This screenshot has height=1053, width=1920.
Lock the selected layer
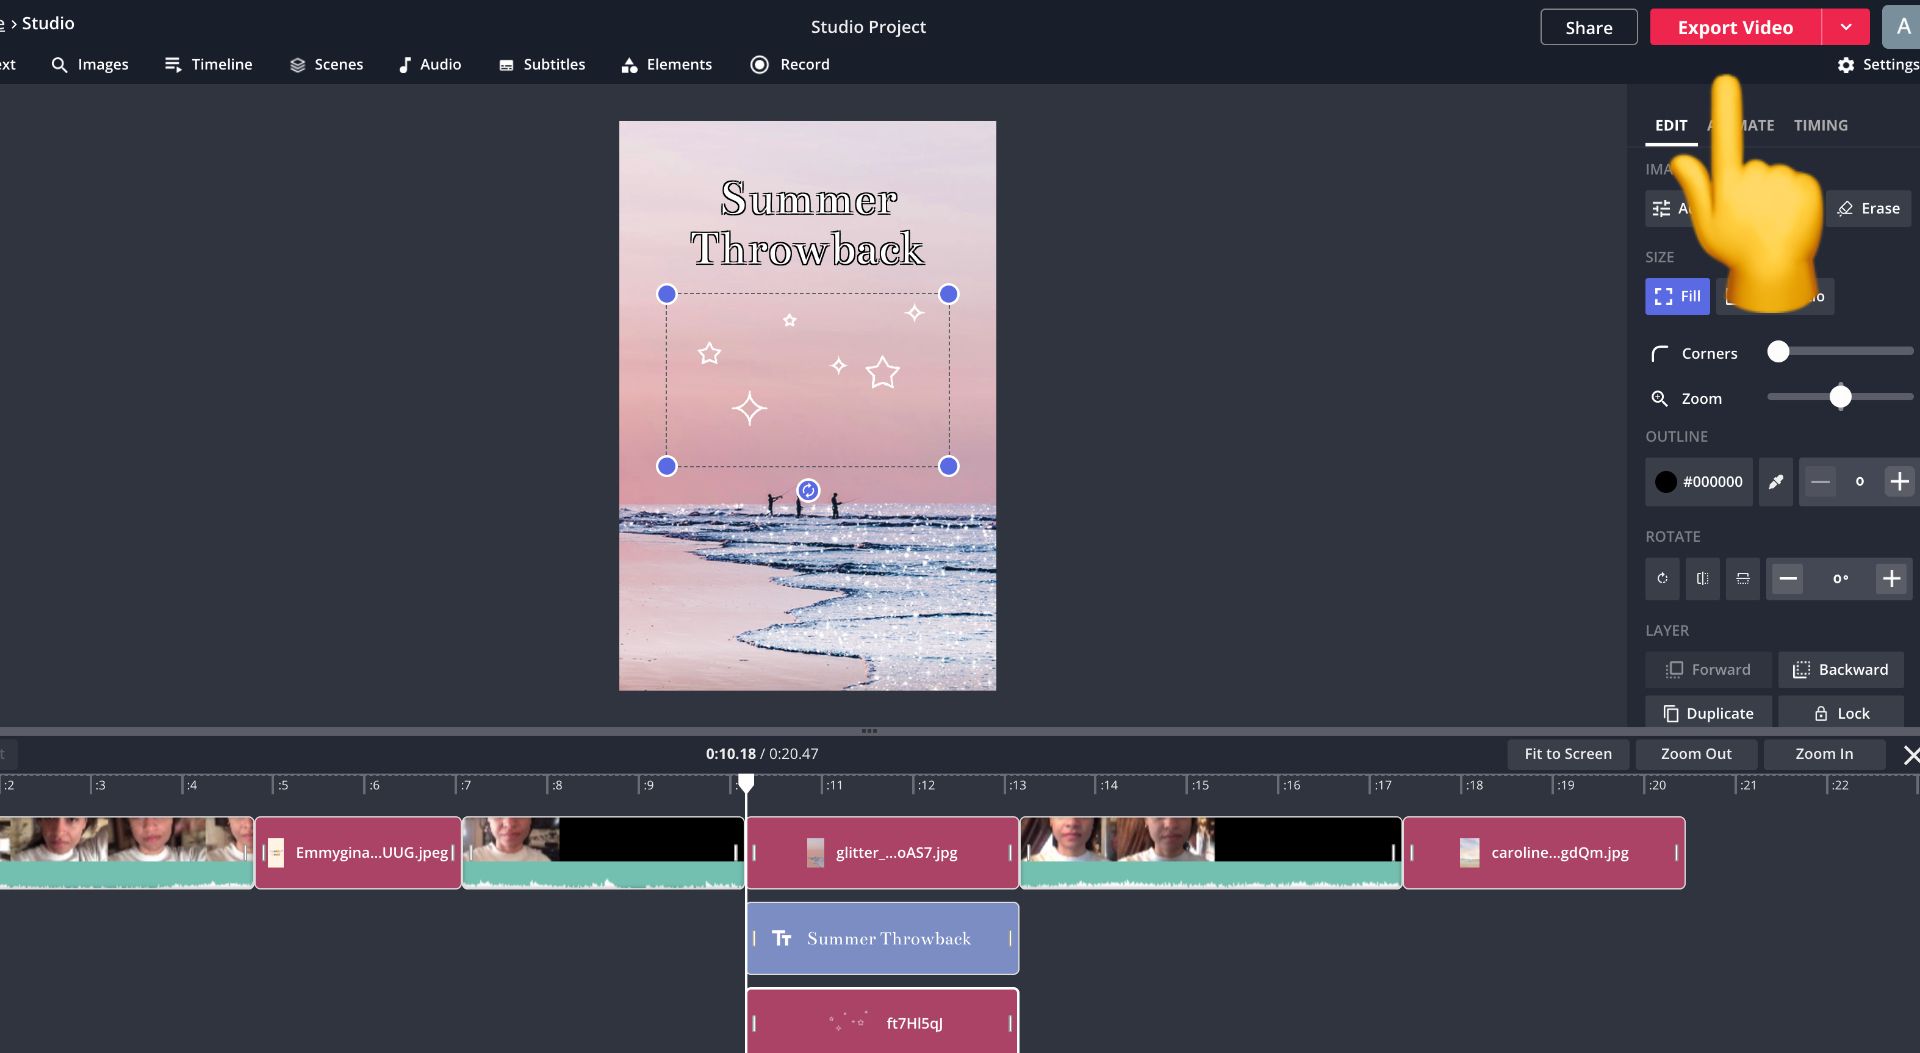point(1841,714)
